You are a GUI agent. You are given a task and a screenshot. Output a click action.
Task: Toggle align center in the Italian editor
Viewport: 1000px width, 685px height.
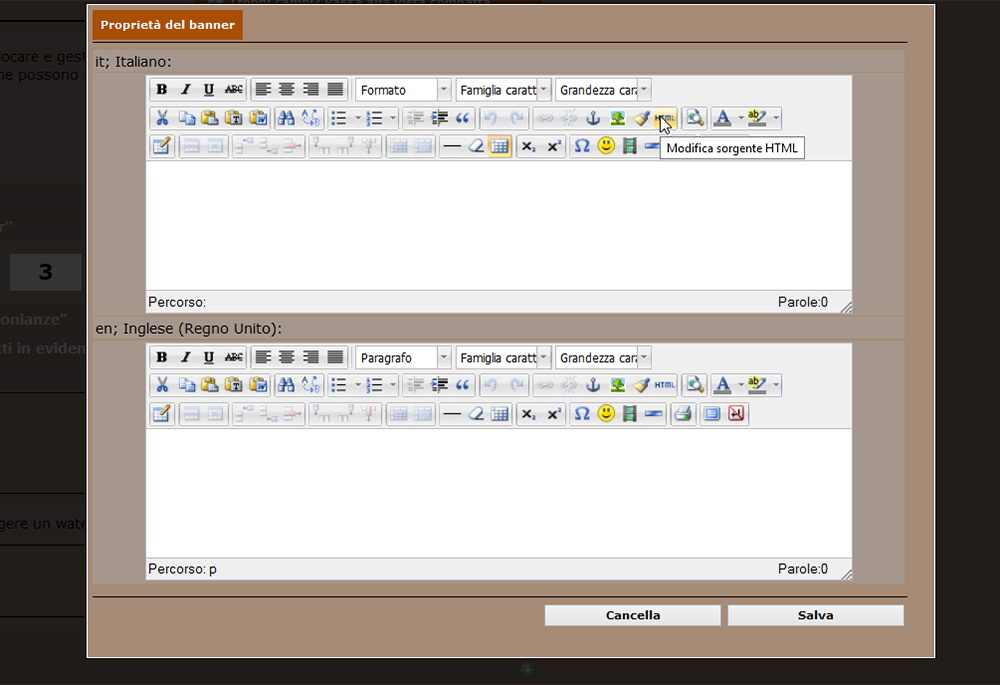click(x=287, y=90)
